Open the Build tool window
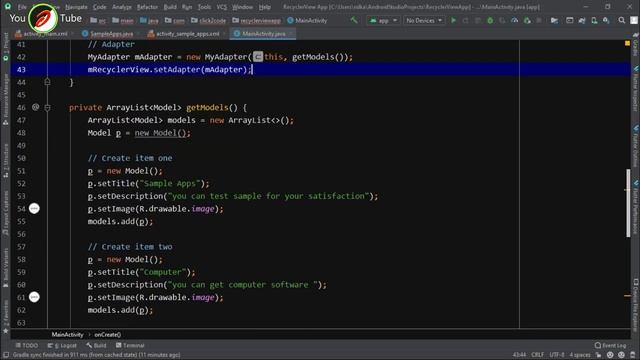Viewport: 640px width, 360px height. pyautogui.click(x=96, y=345)
